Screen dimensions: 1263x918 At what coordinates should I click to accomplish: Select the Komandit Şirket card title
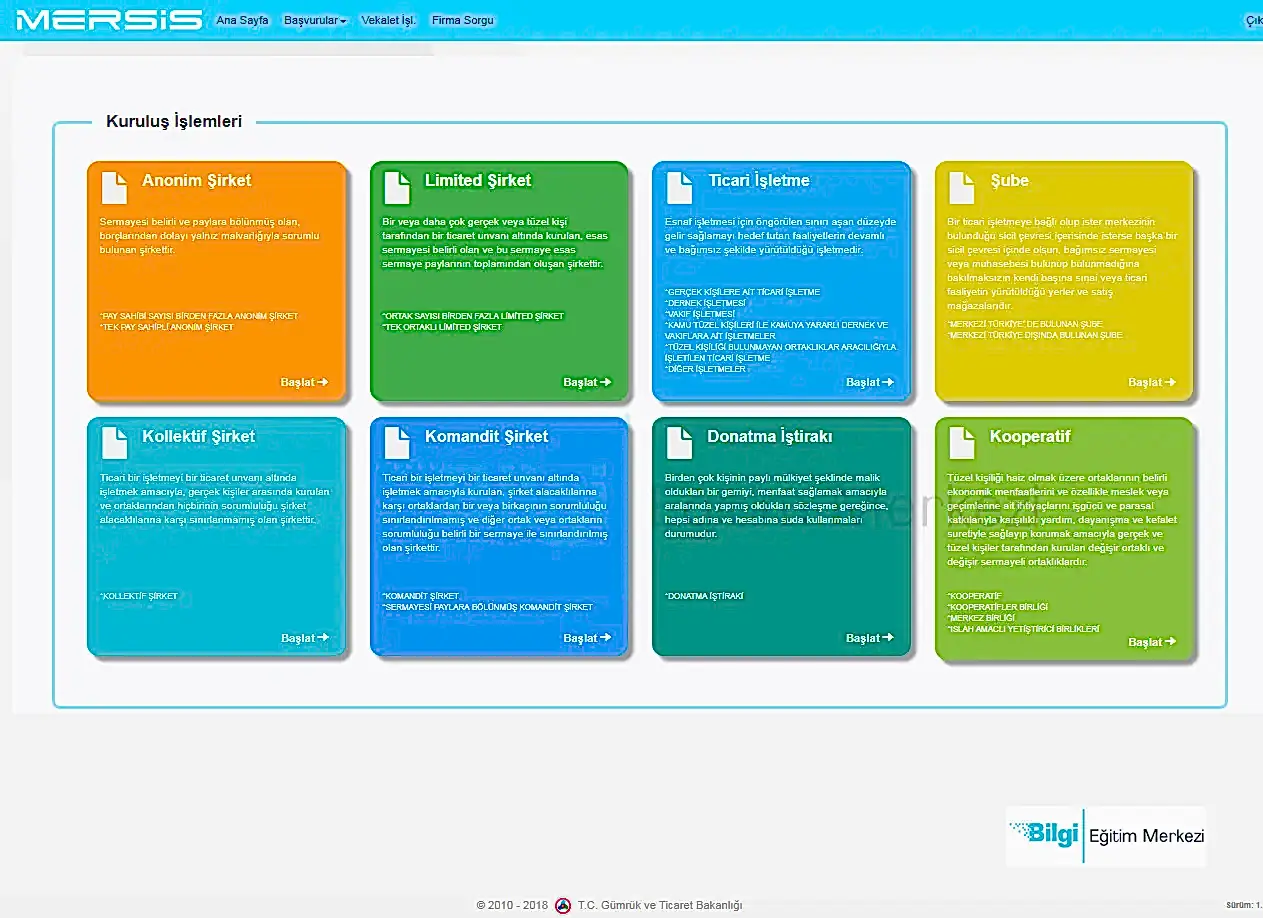coord(486,436)
